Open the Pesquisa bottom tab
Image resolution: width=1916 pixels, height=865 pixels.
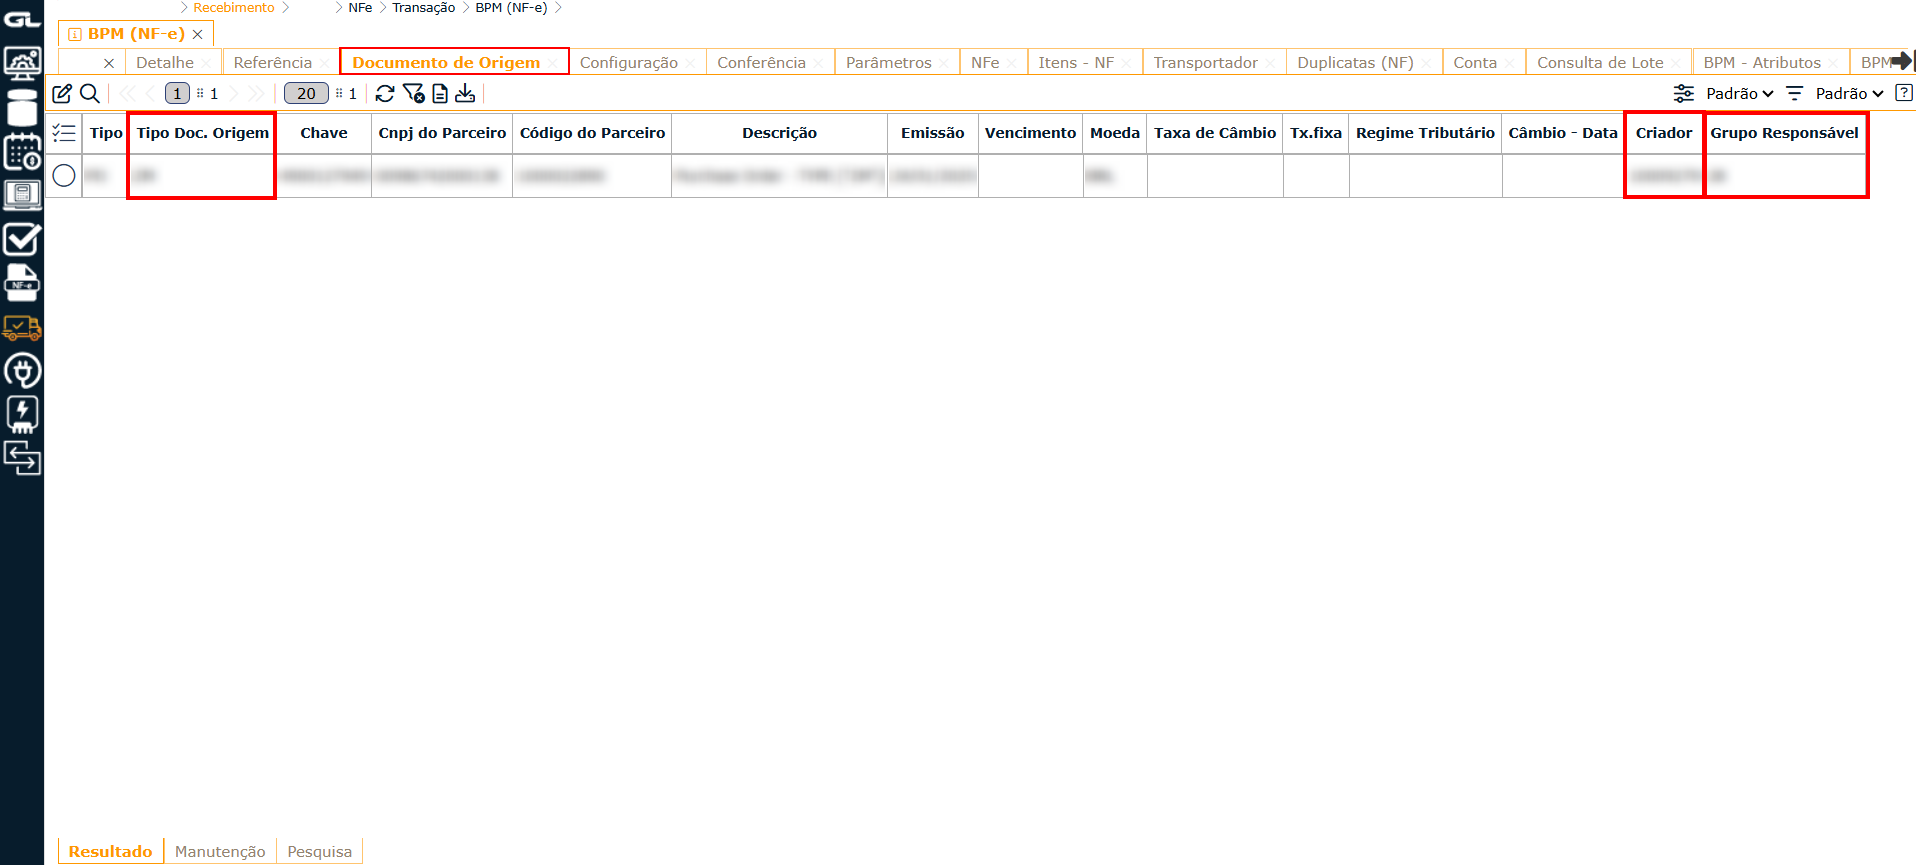pos(319,851)
